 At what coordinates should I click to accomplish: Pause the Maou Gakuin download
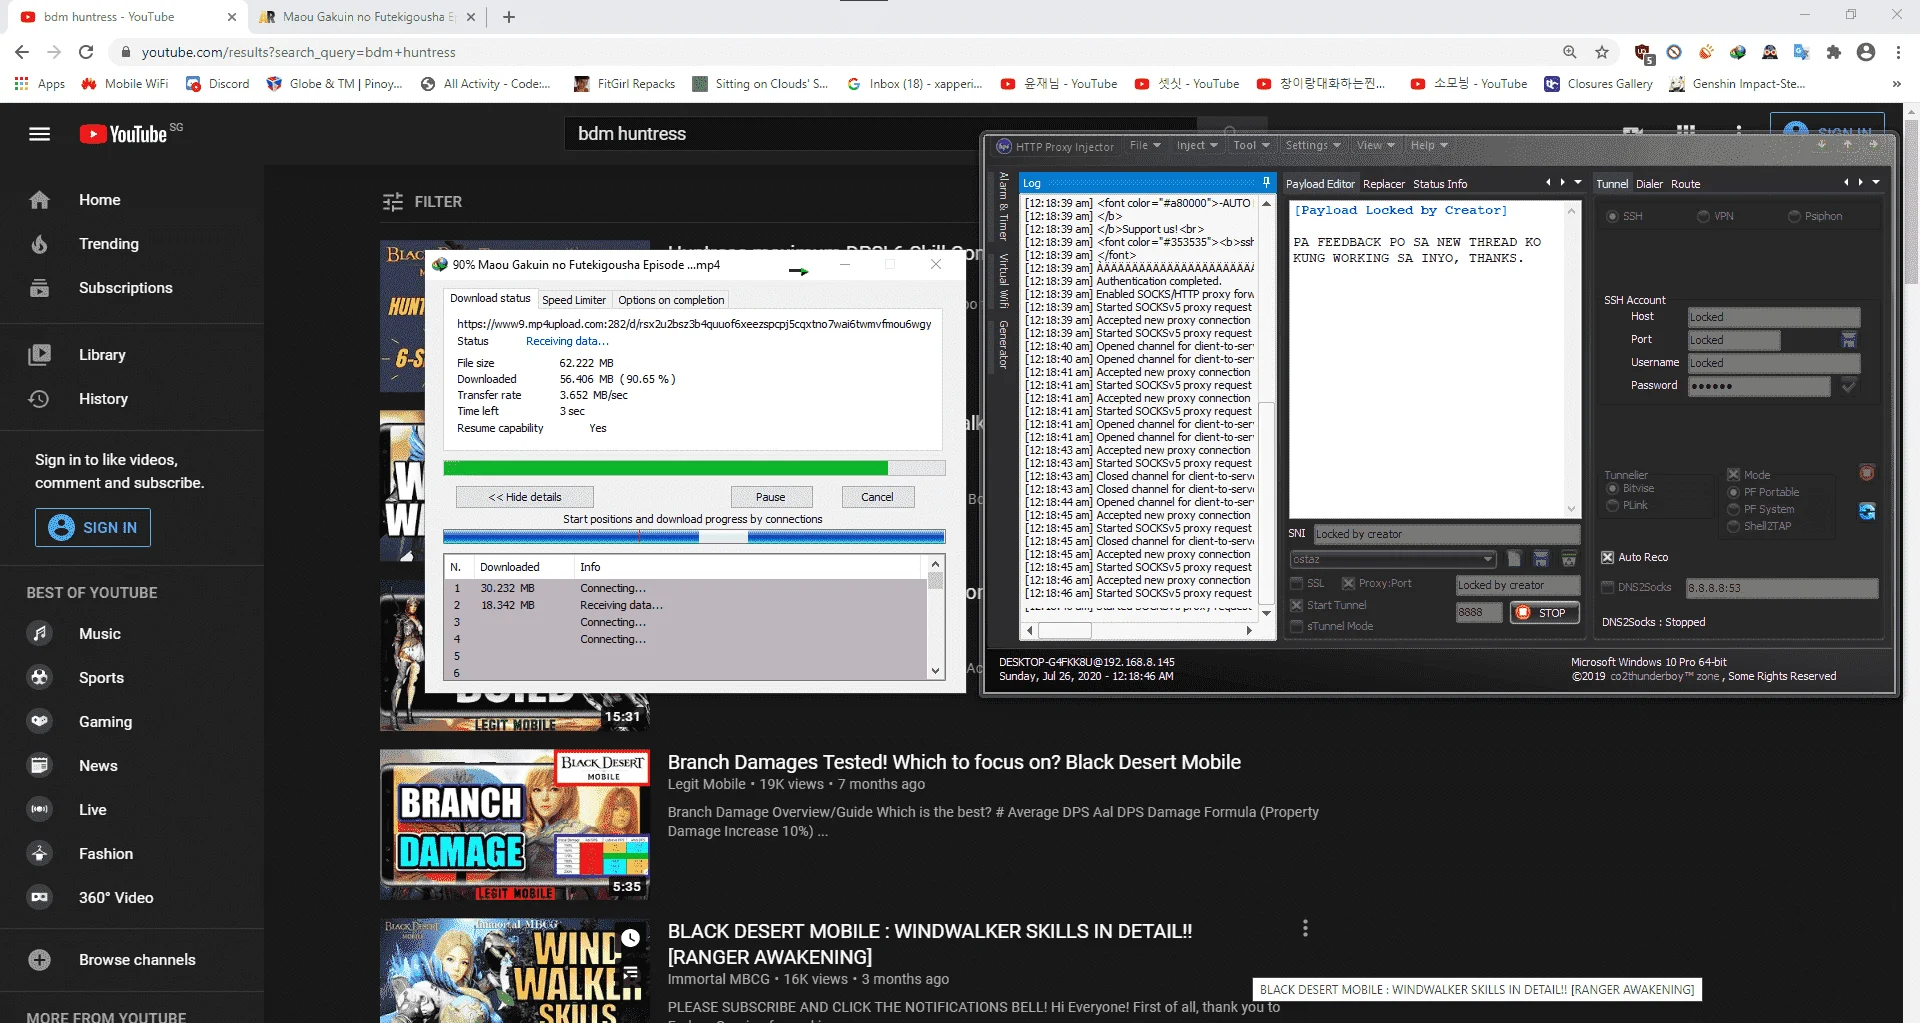771,497
